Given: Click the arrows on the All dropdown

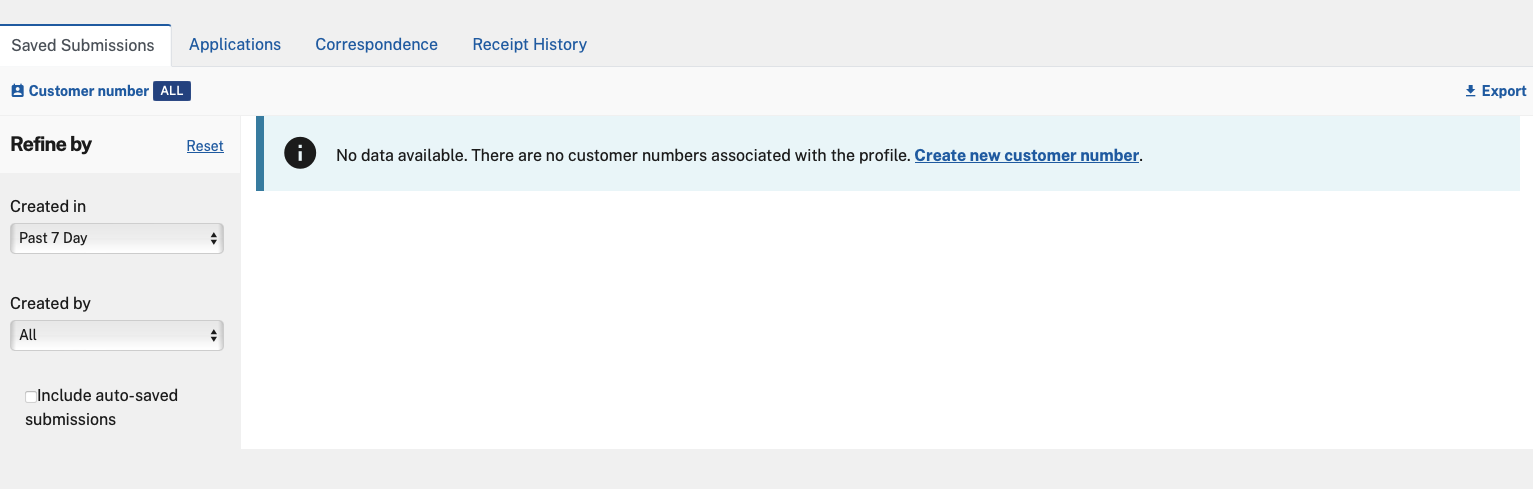Looking at the screenshot, I should click(x=213, y=335).
